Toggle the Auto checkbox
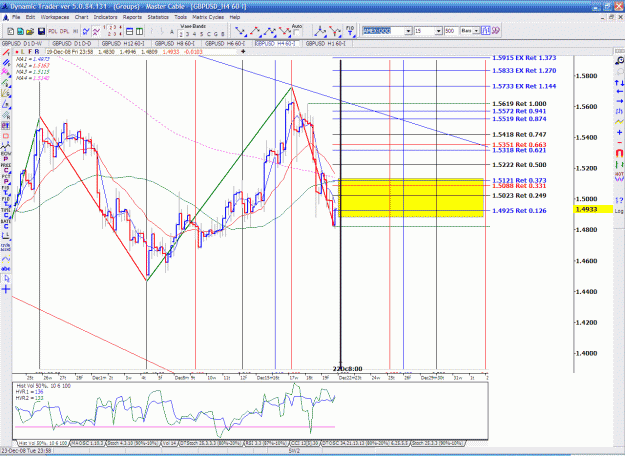Viewport: 625px width, 456px height. coord(297,33)
